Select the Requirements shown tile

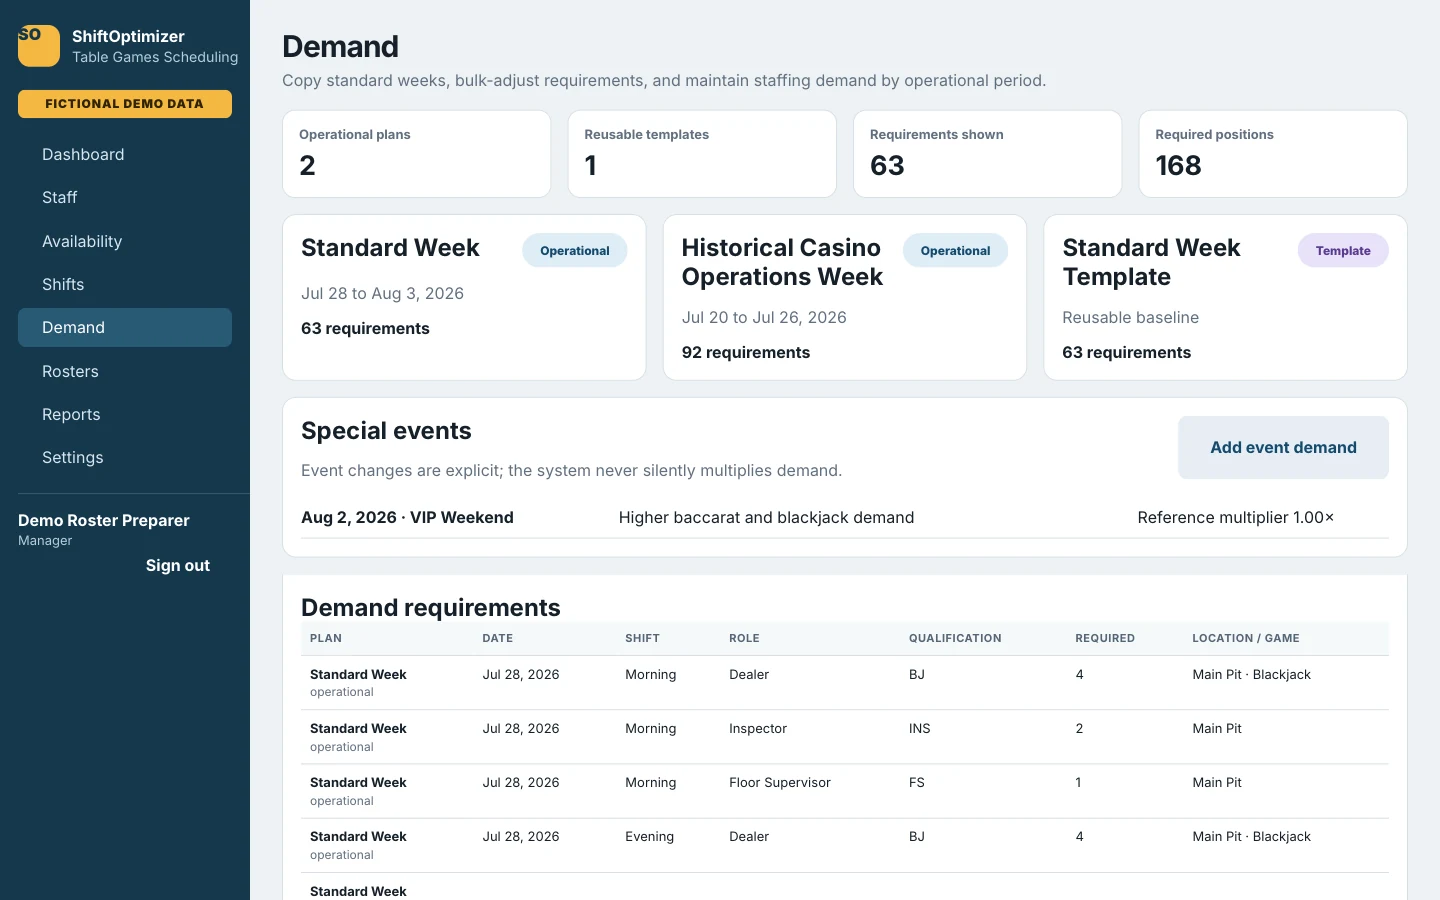click(x=987, y=154)
